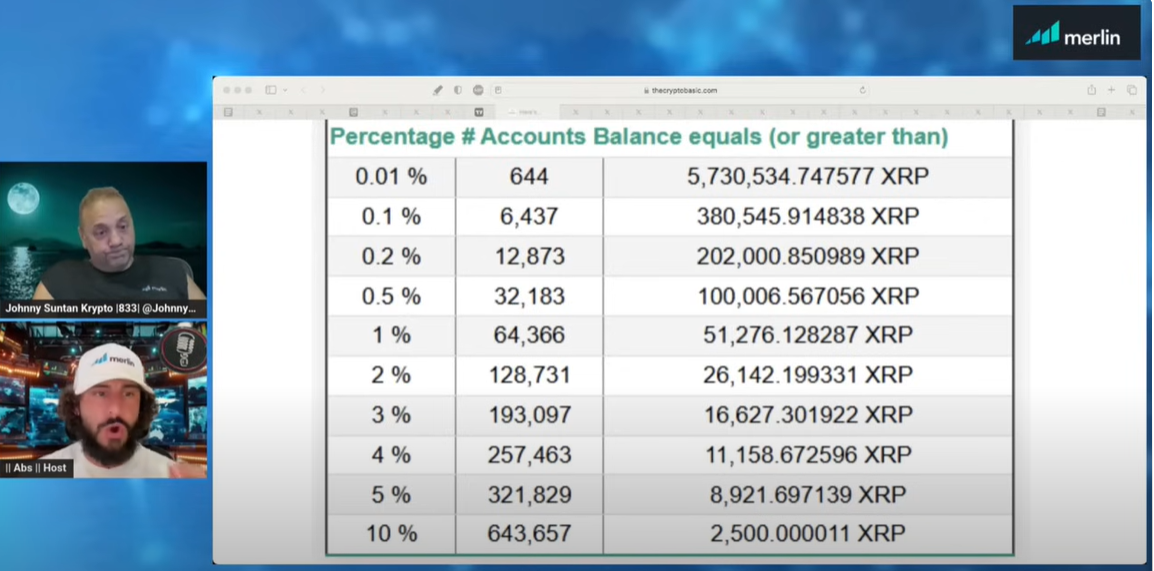Click thecryptobasic.com address bar
Image resolution: width=1154 pixels, height=571 pixels.
[680, 90]
